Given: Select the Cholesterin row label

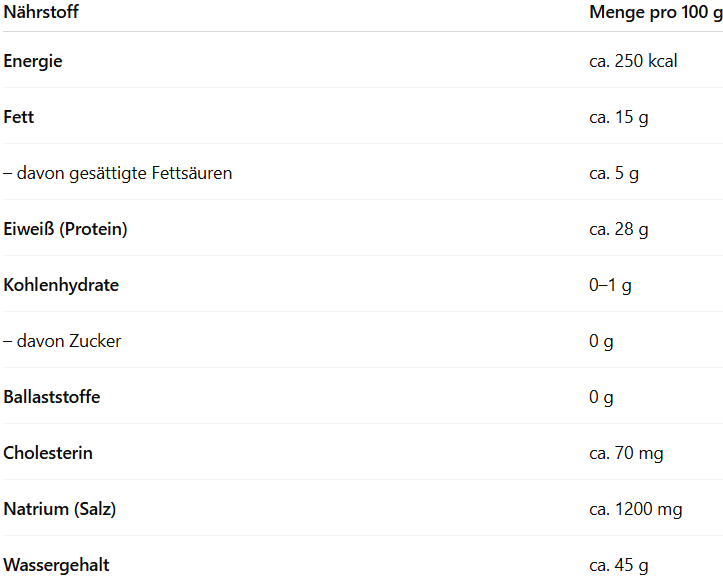Looking at the screenshot, I should (x=48, y=453).
